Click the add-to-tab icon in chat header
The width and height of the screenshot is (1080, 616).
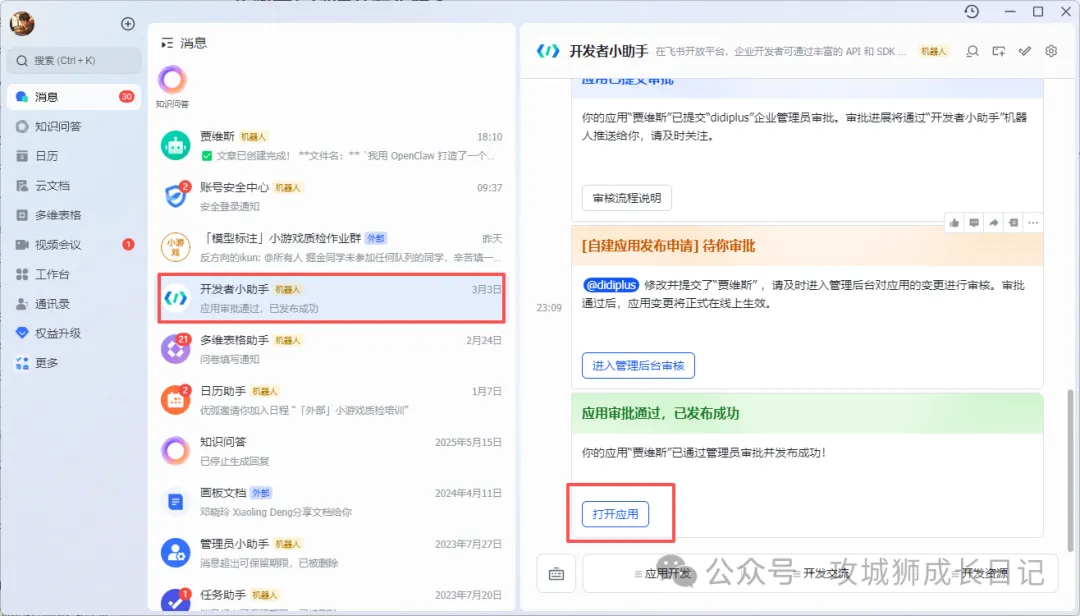pyautogui.click(x=998, y=51)
